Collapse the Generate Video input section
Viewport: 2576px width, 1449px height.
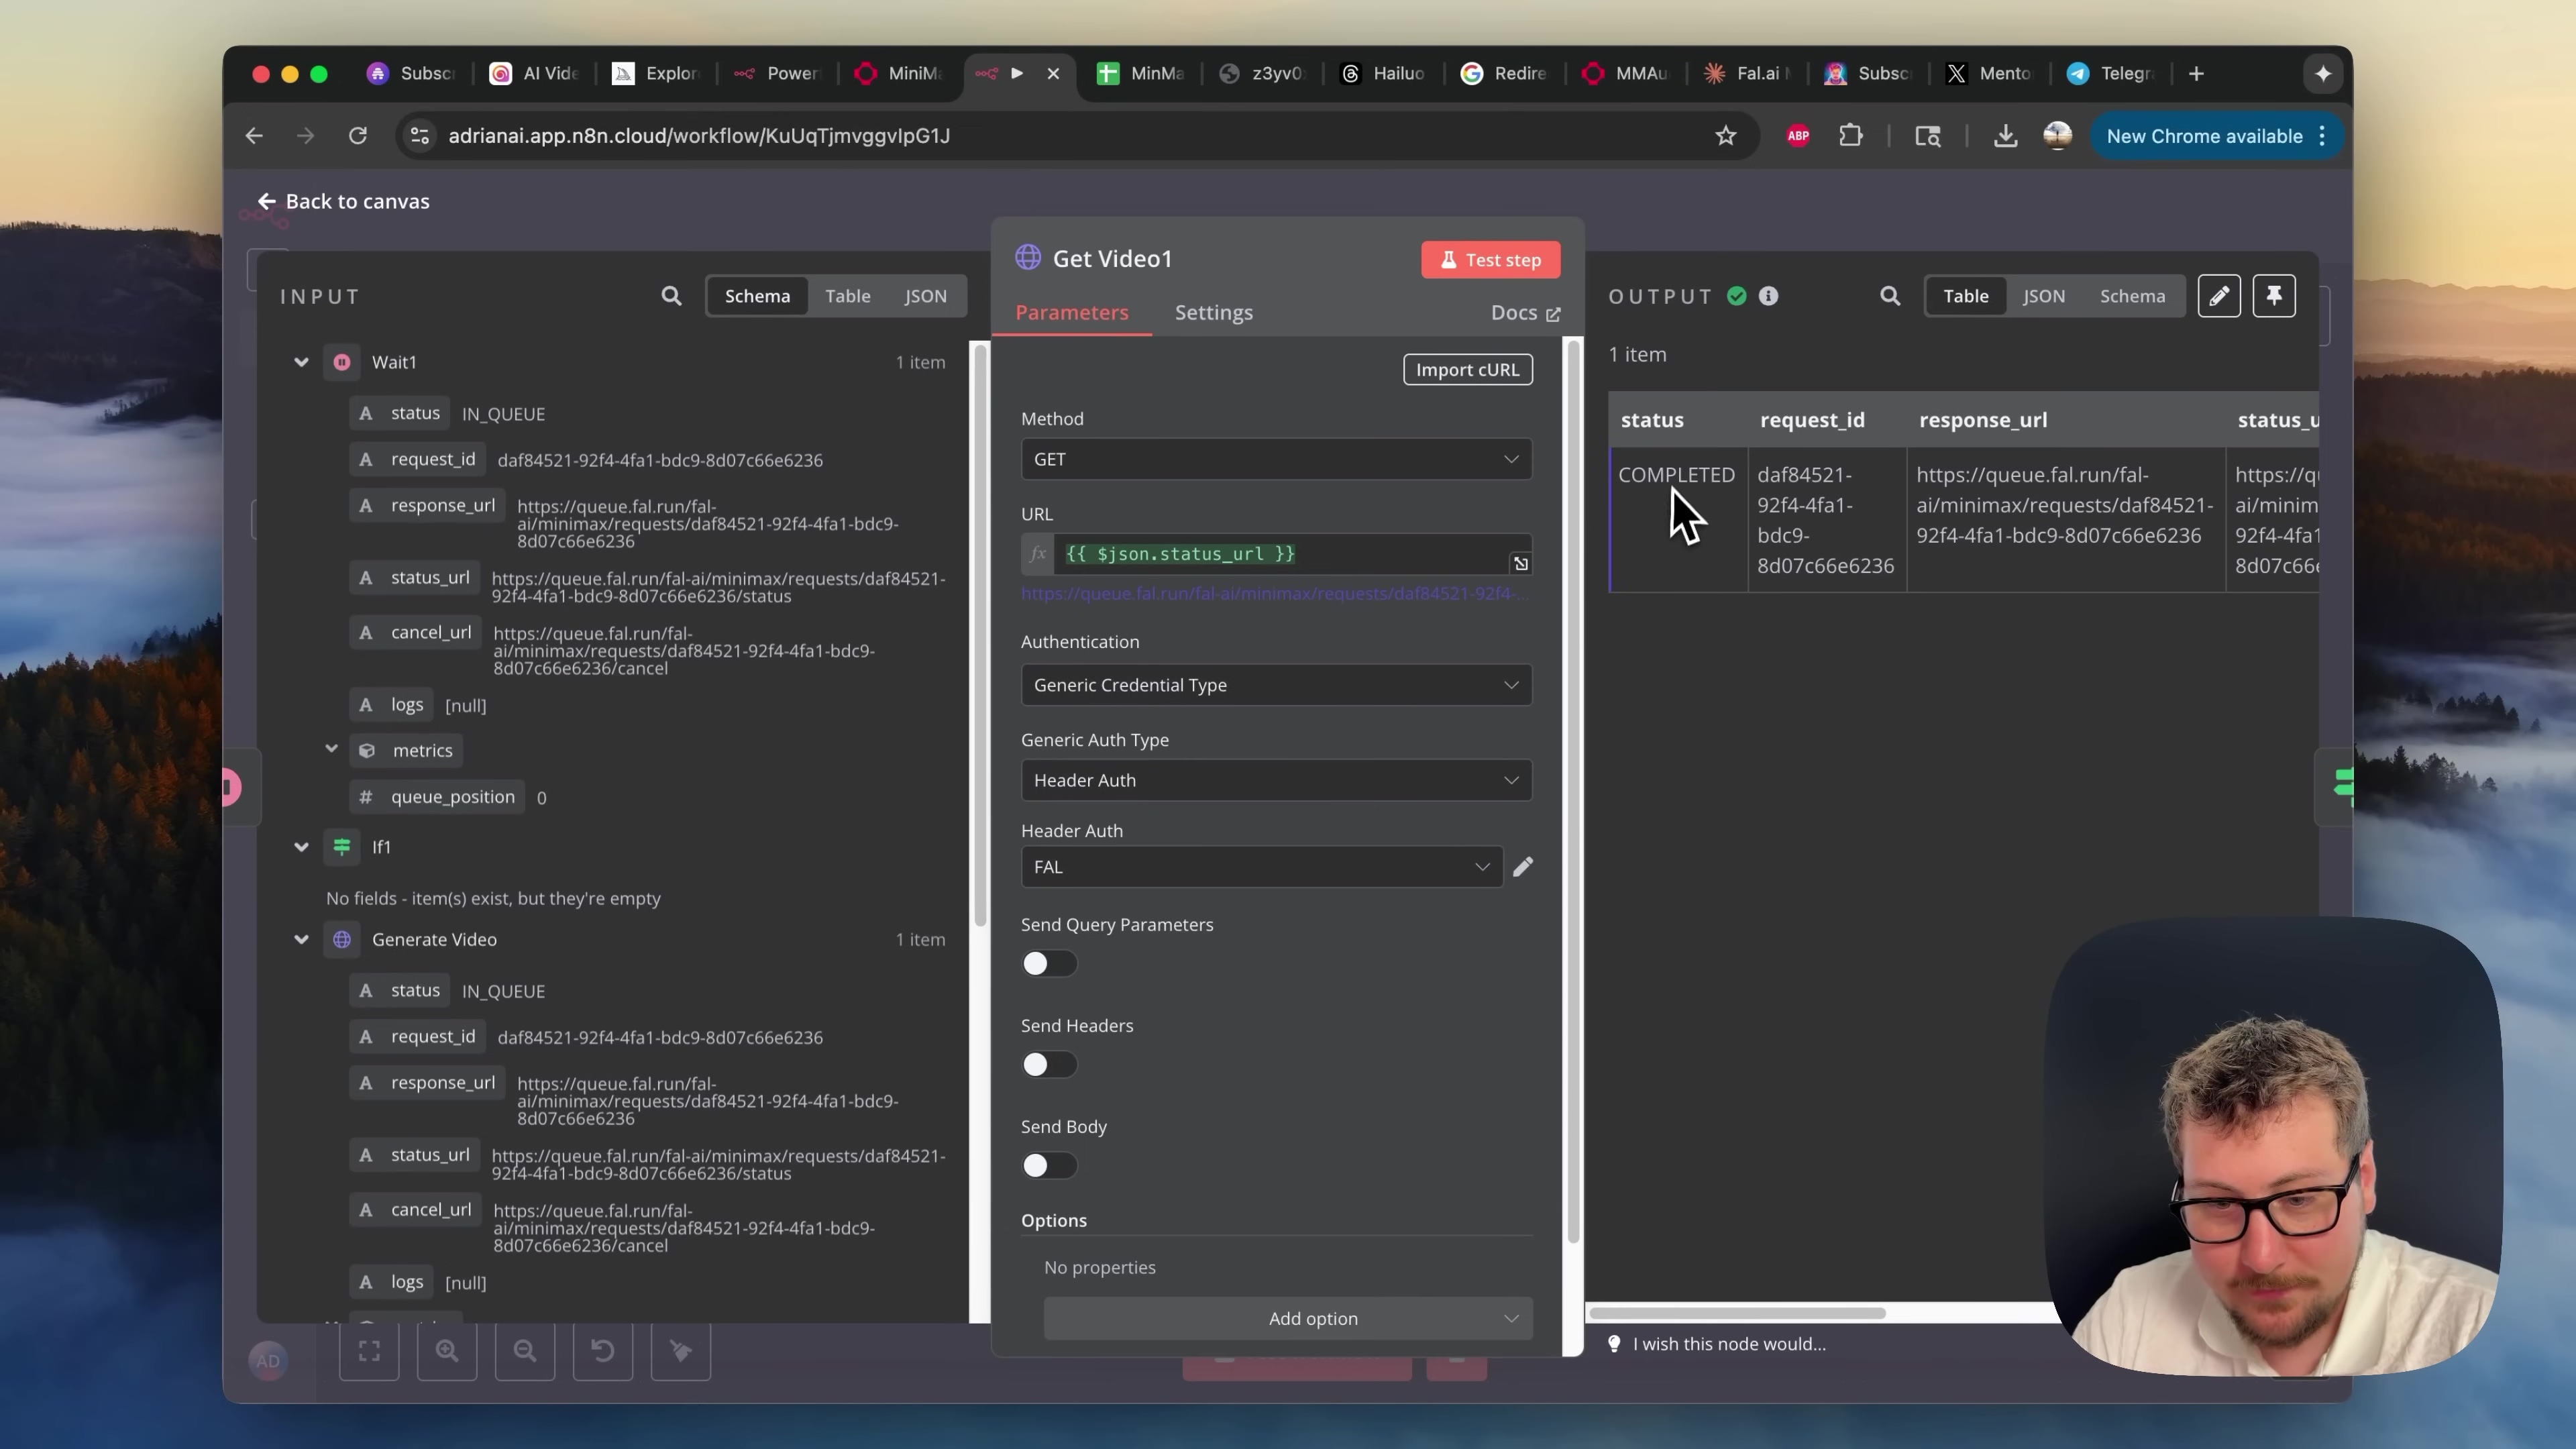click(301, 940)
